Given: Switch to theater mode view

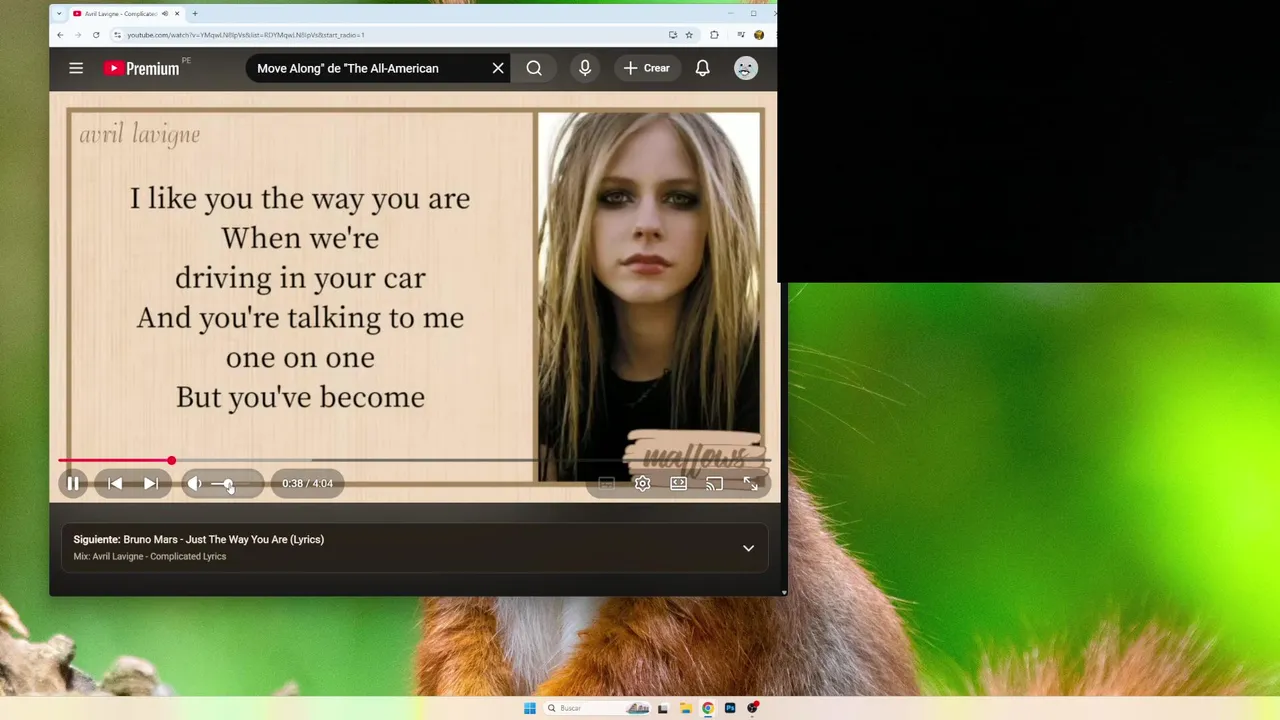Looking at the screenshot, I should click(x=679, y=484).
